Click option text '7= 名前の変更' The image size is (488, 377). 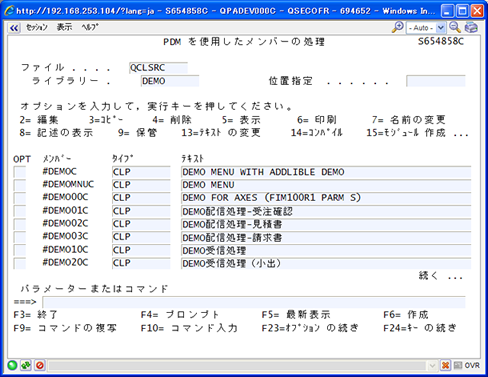pyautogui.click(x=408, y=120)
